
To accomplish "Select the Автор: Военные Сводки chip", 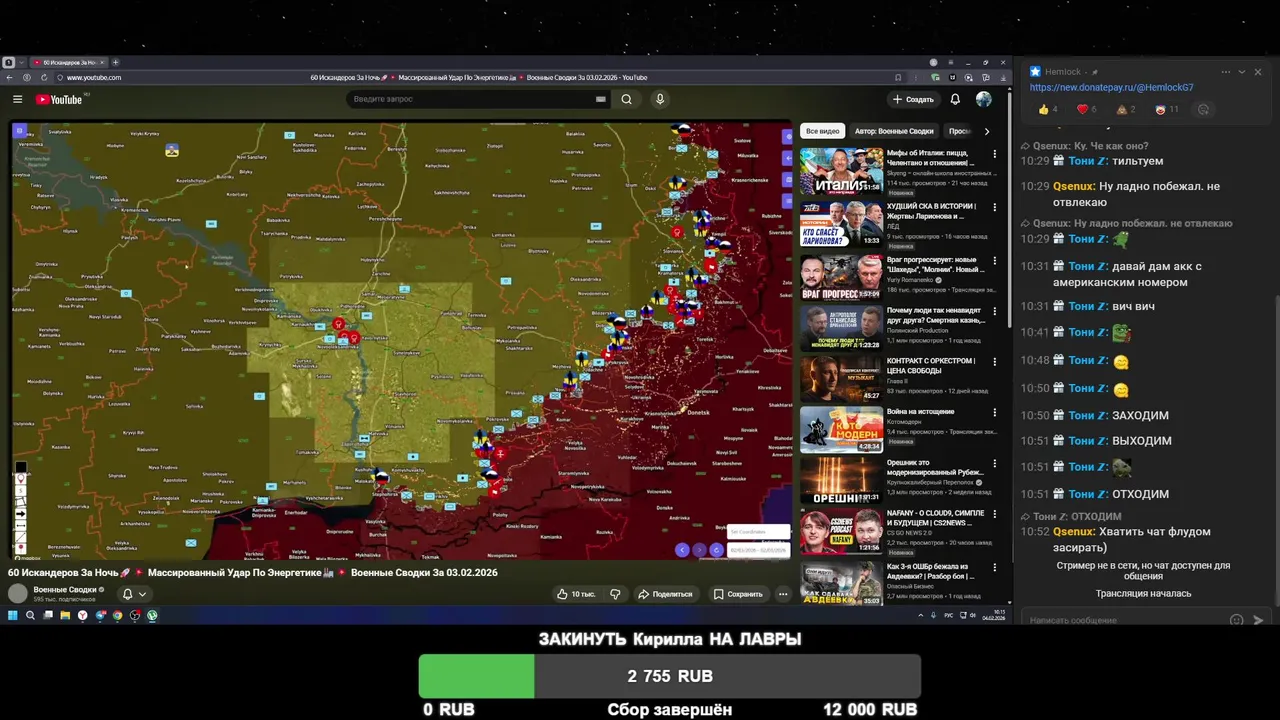I will point(894,131).
